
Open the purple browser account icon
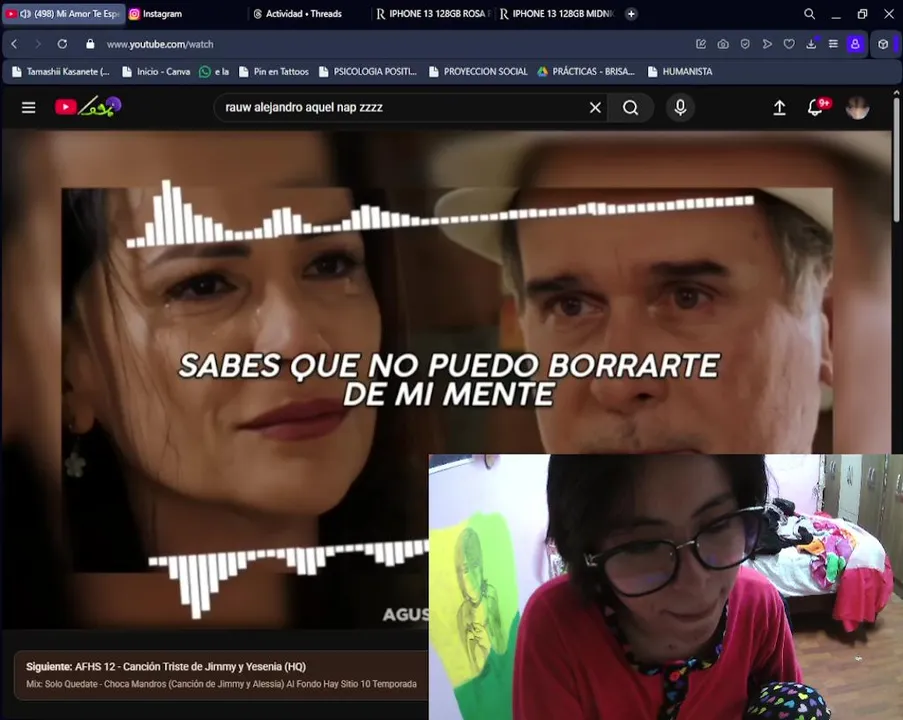pos(855,44)
